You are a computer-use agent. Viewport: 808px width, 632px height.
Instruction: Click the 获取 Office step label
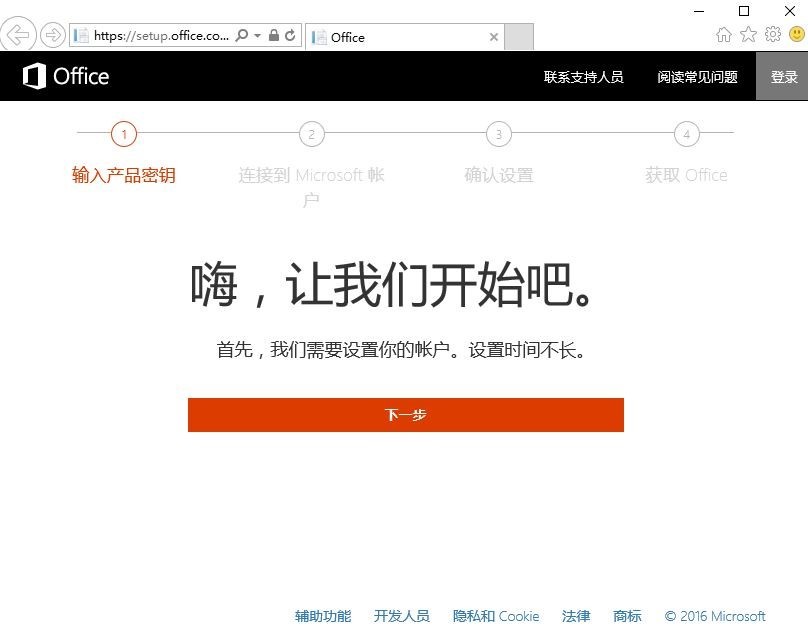(686, 175)
